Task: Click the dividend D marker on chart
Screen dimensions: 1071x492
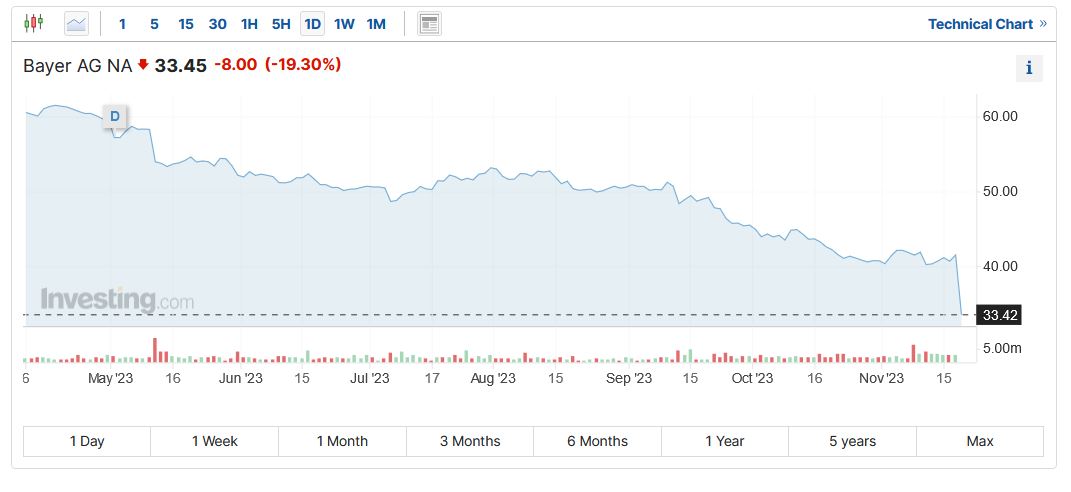Action: [x=115, y=116]
